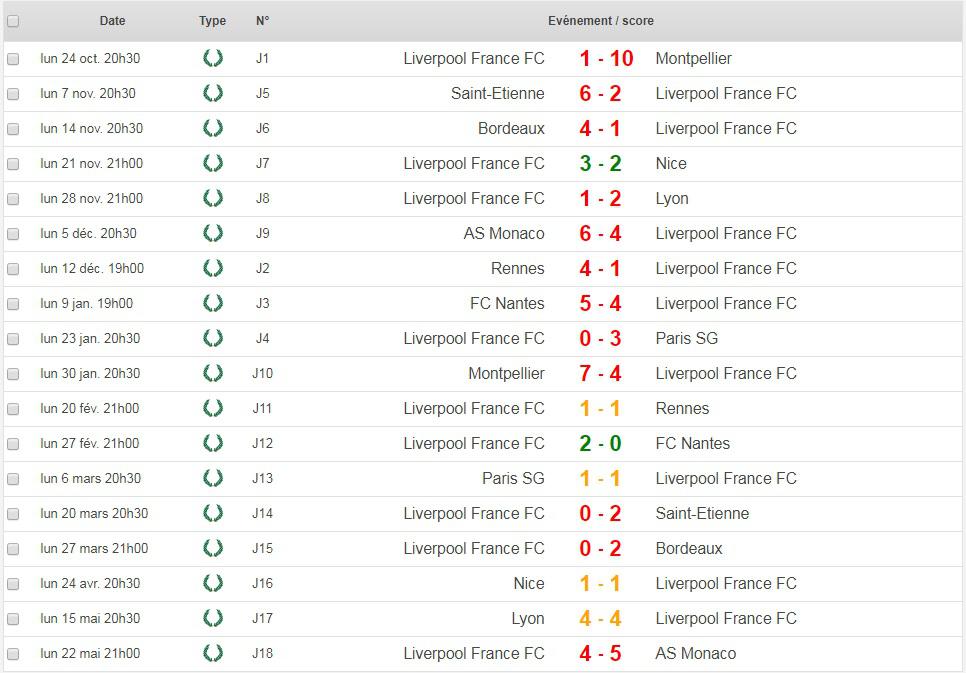
Task: Sort the table by the Date column header
Action: 113,20
